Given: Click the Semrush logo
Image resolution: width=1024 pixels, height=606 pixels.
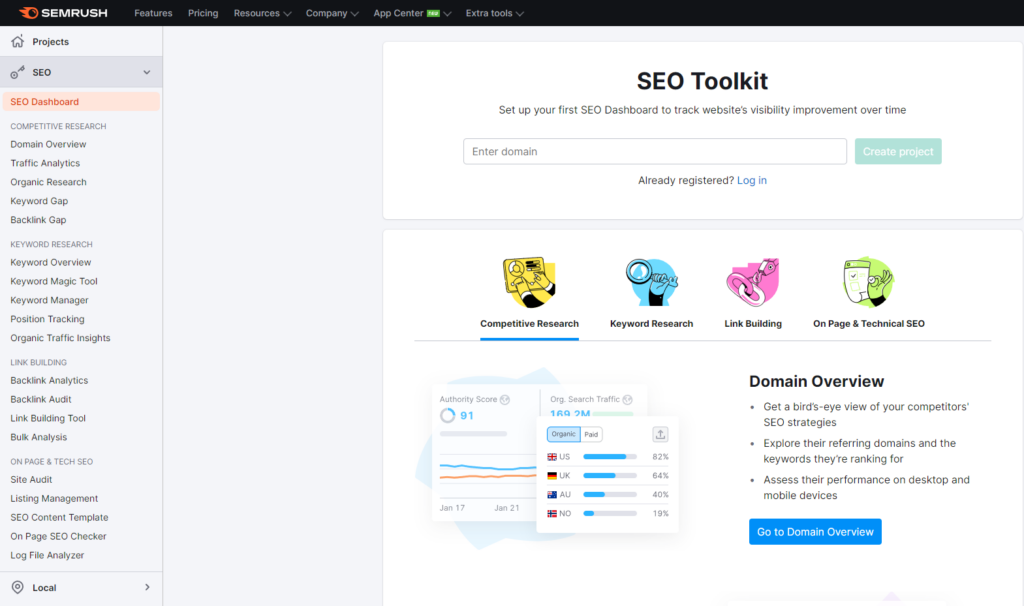Looking at the screenshot, I should [x=63, y=13].
